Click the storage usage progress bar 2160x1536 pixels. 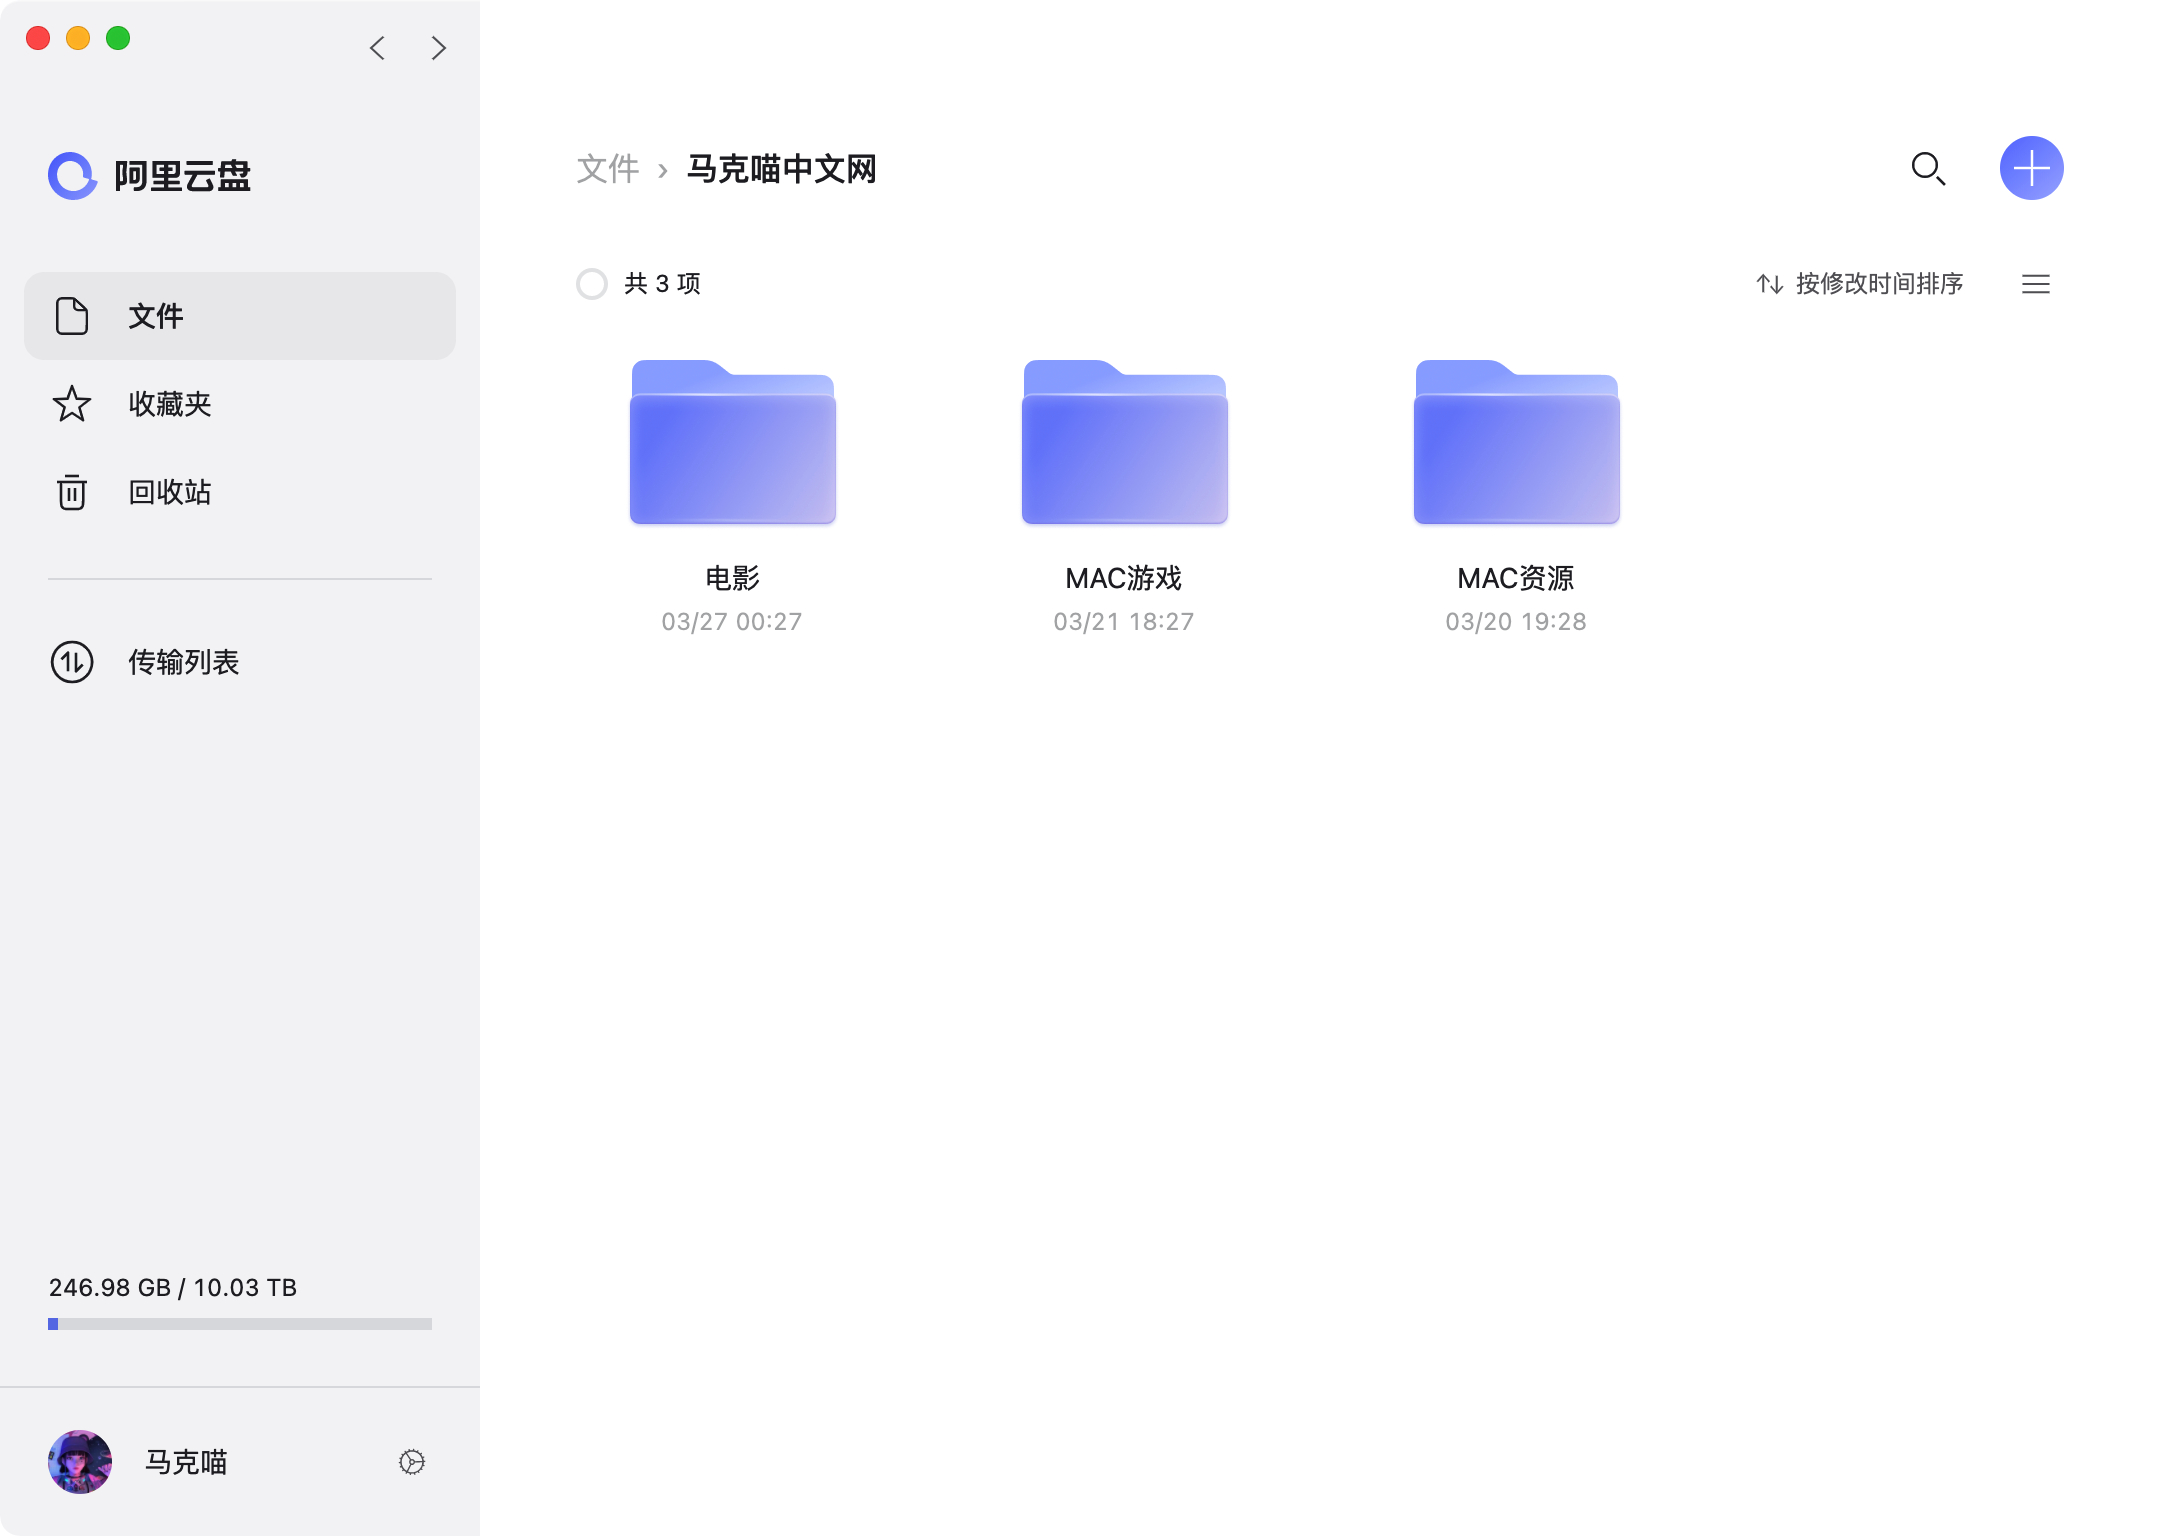pos(240,1324)
